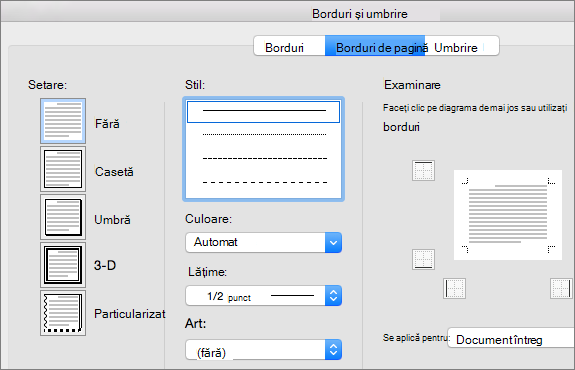Image resolution: width=575 pixels, height=370 pixels.
Task: Select the Fără (none) border setting icon
Action: point(63,121)
